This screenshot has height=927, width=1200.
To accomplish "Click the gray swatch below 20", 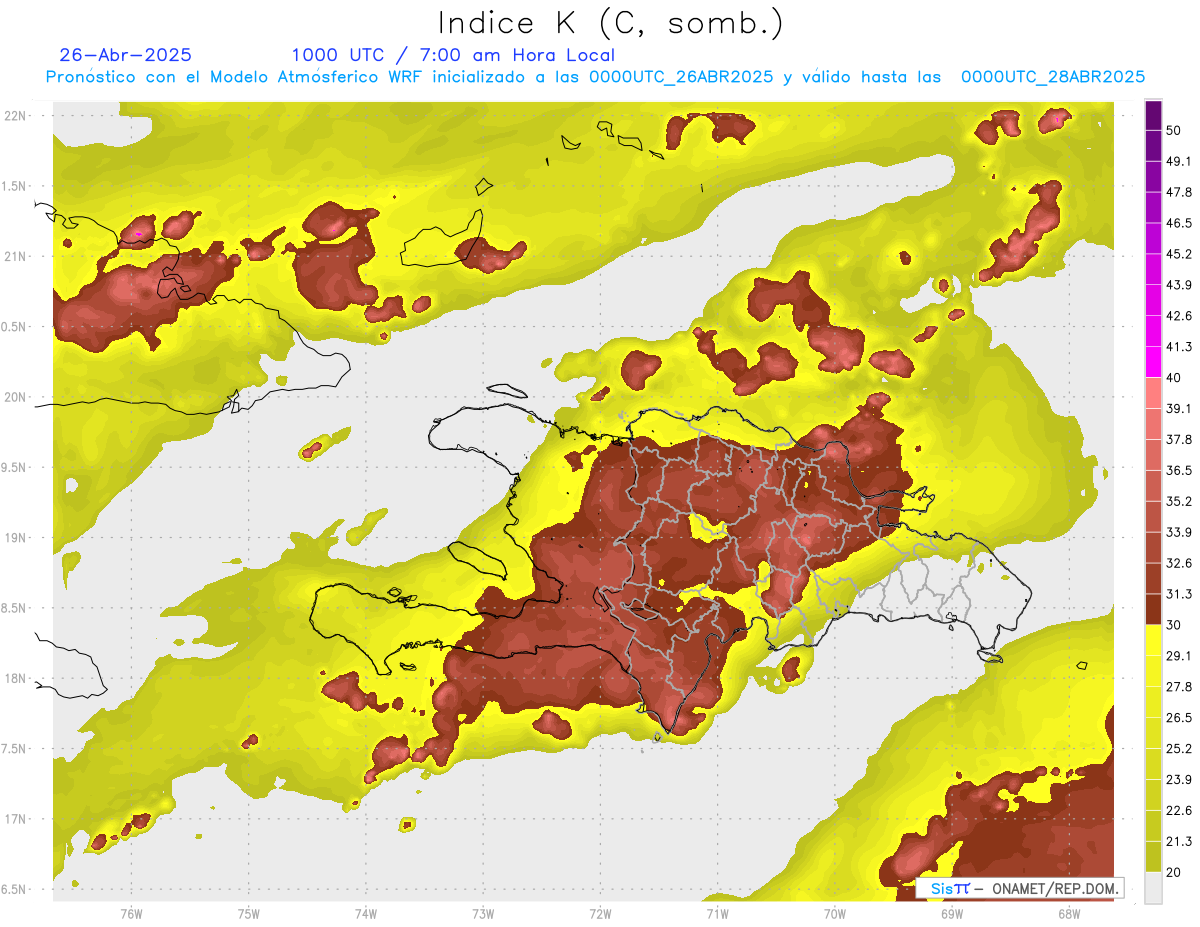I will click(x=1154, y=888).
